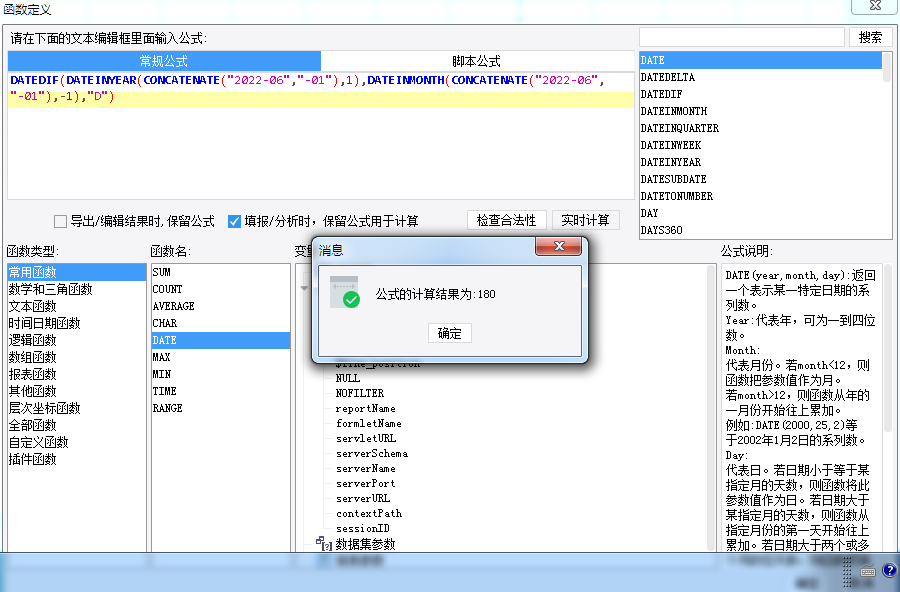Select contextPath variable in tree
This screenshot has width=900, height=592.
click(368, 513)
